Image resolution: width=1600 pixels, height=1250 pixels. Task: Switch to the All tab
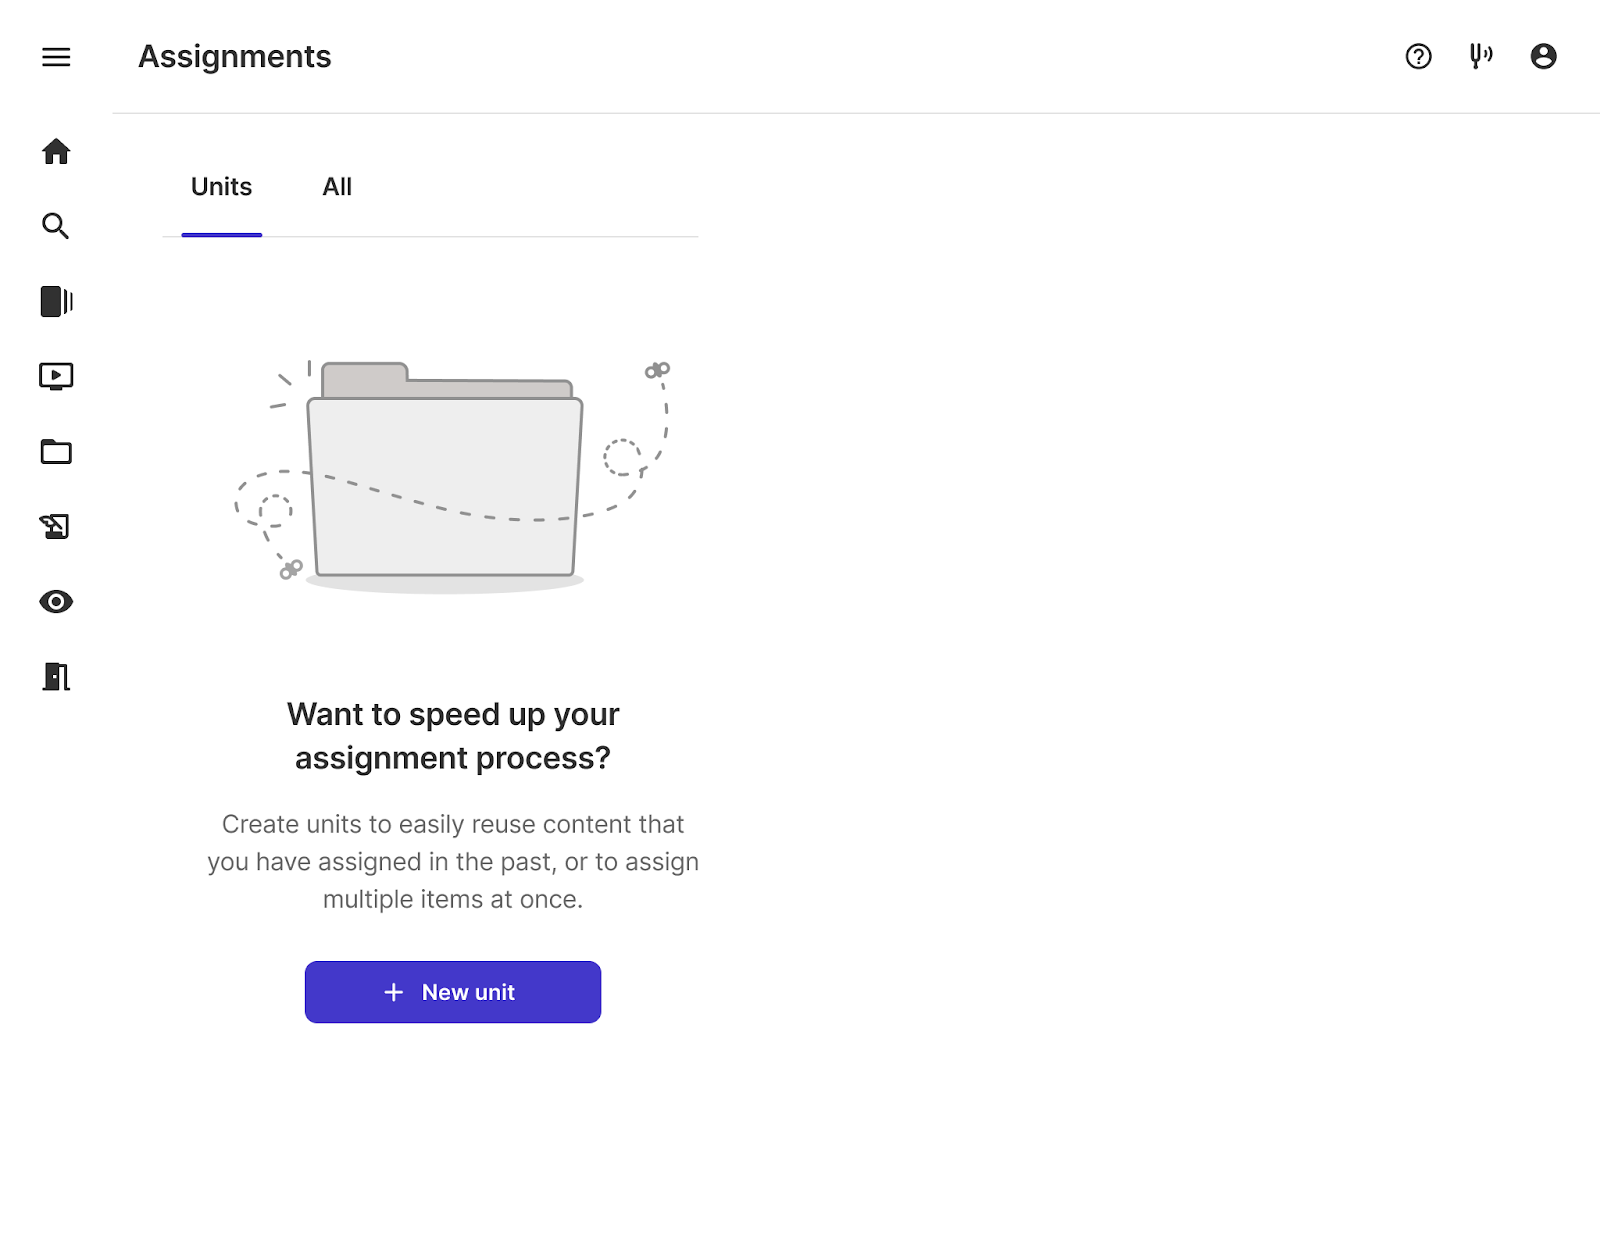coord(337,187)
